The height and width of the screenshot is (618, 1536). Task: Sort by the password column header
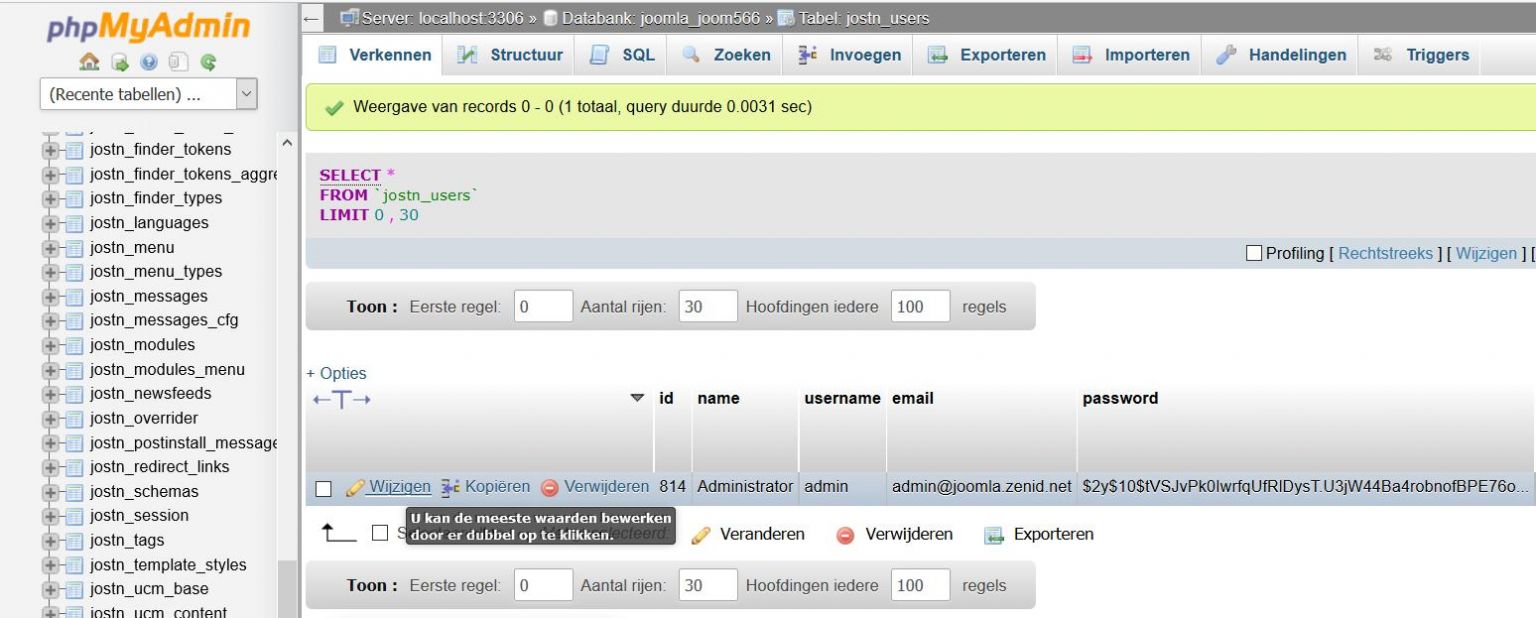point(1120,398)
